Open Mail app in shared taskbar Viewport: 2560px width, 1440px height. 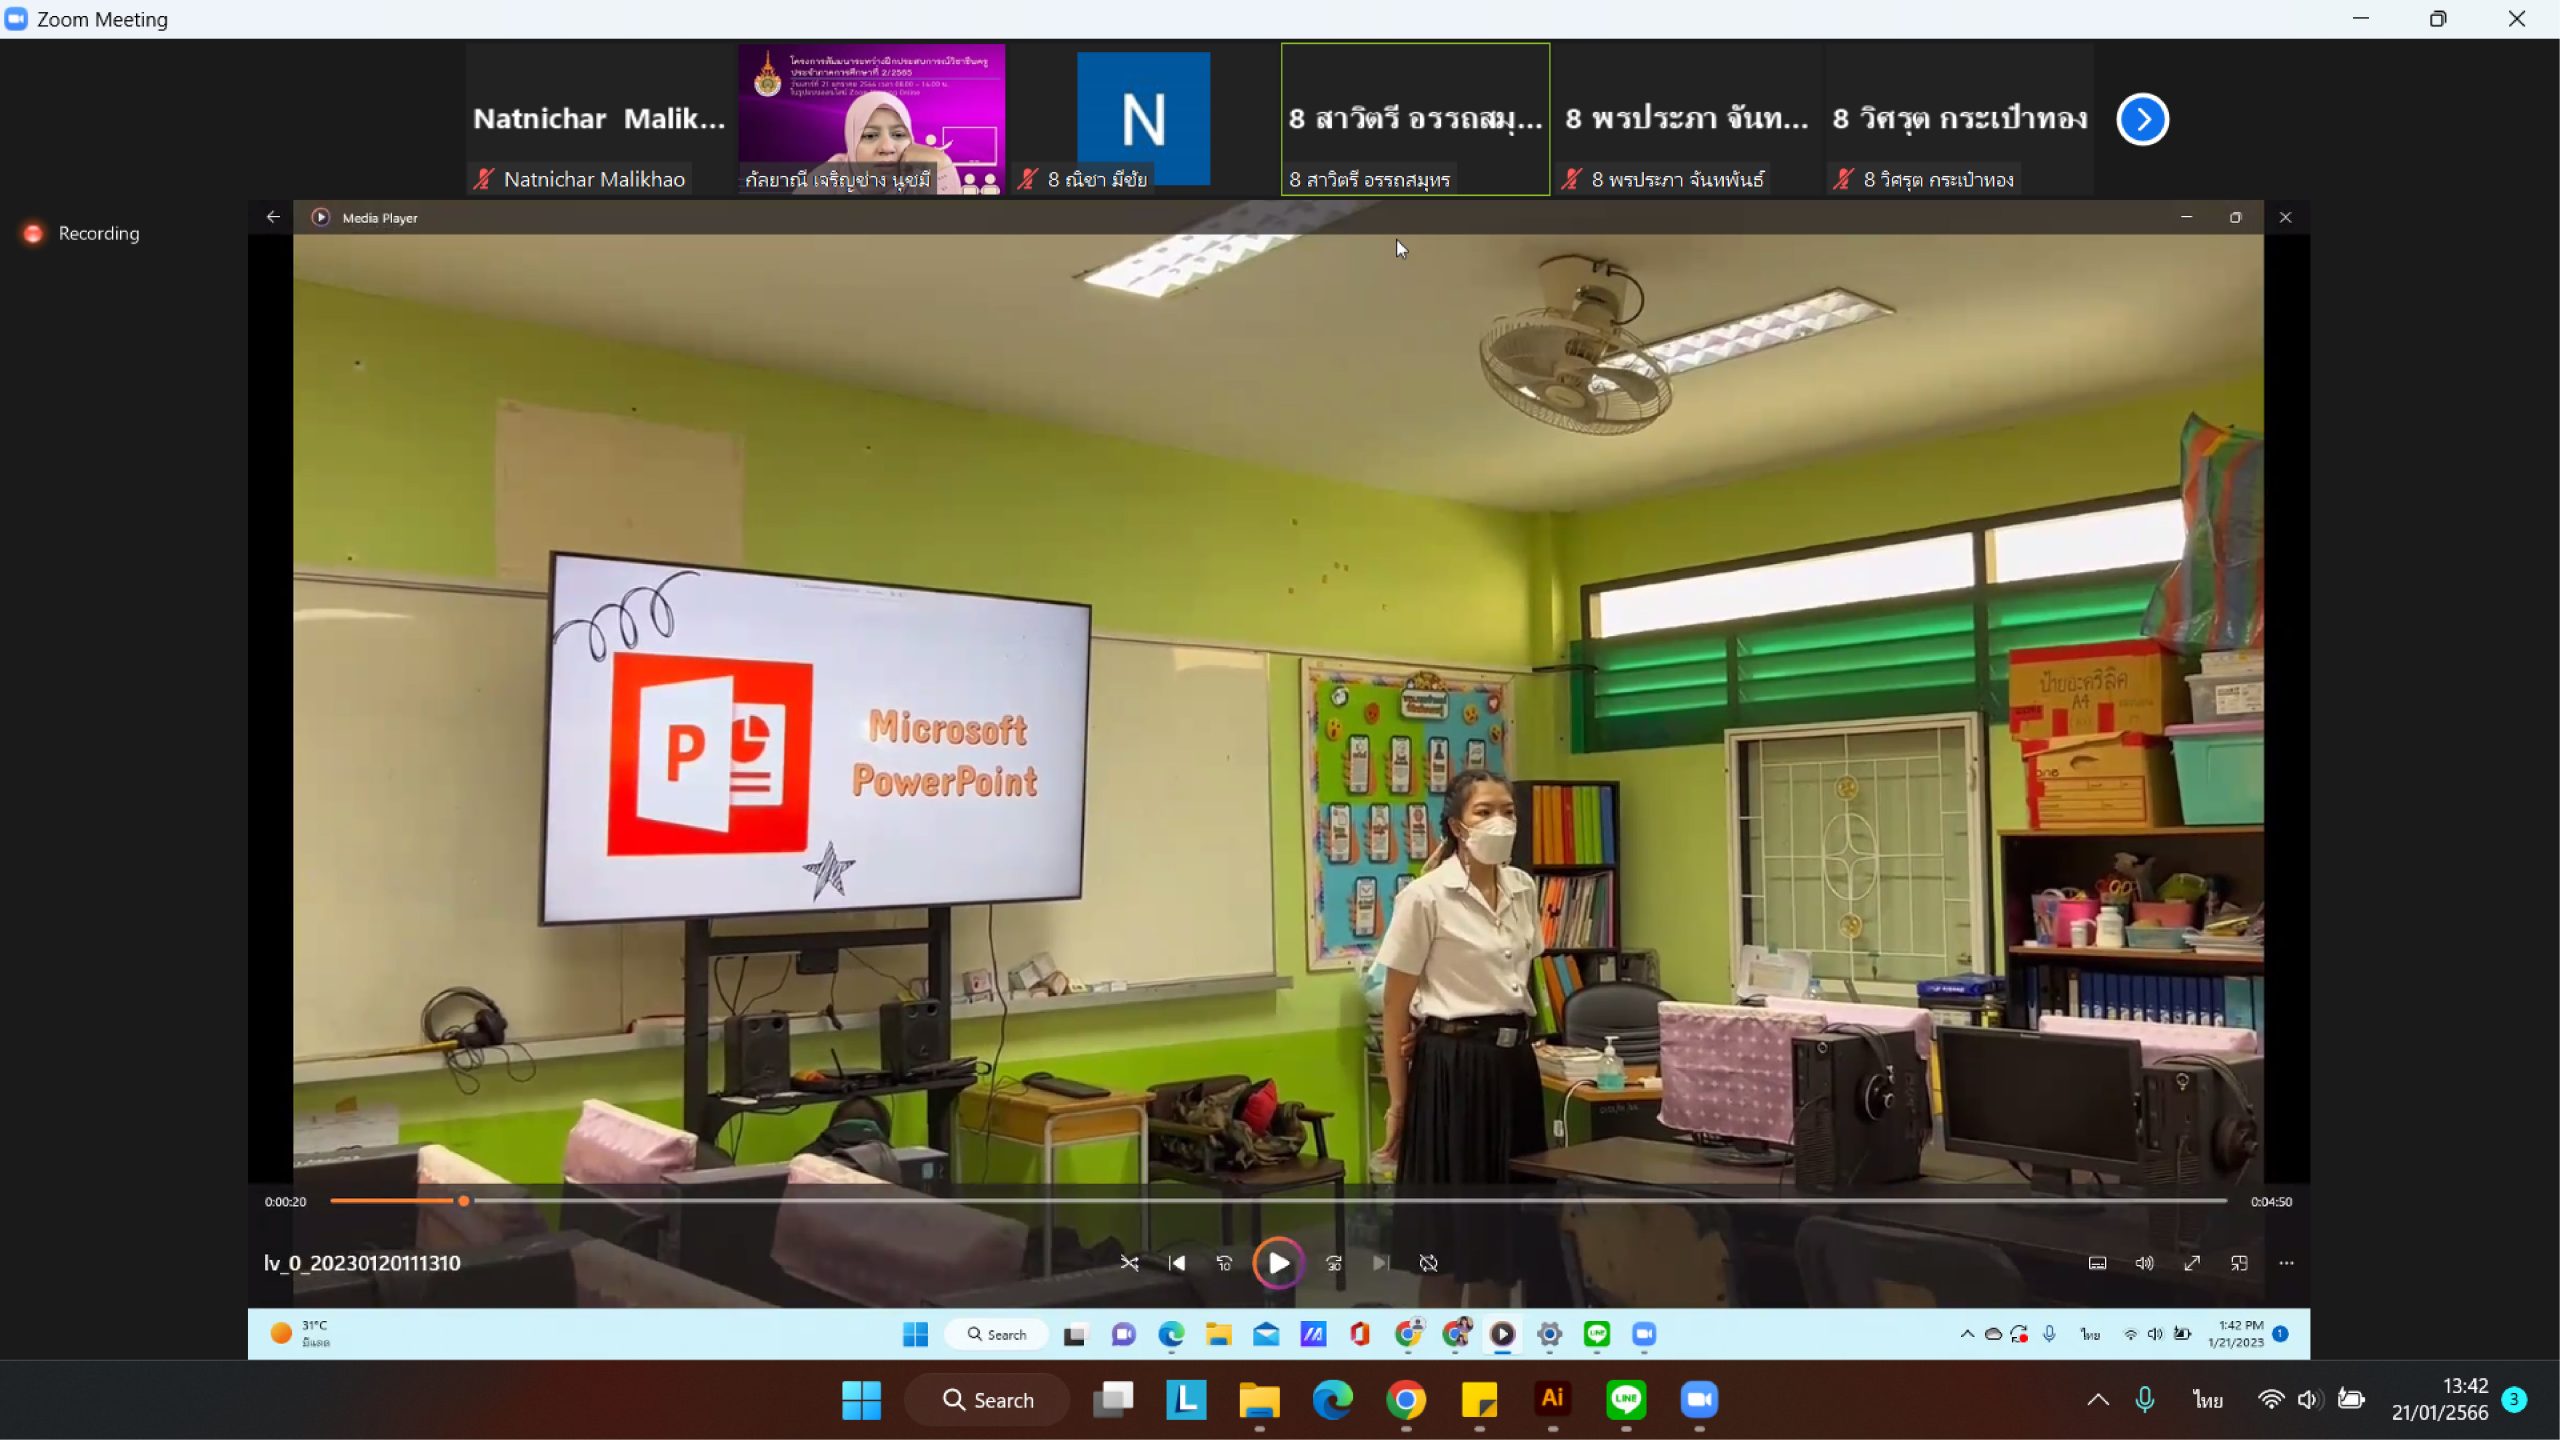(x=1266, y=1334)
